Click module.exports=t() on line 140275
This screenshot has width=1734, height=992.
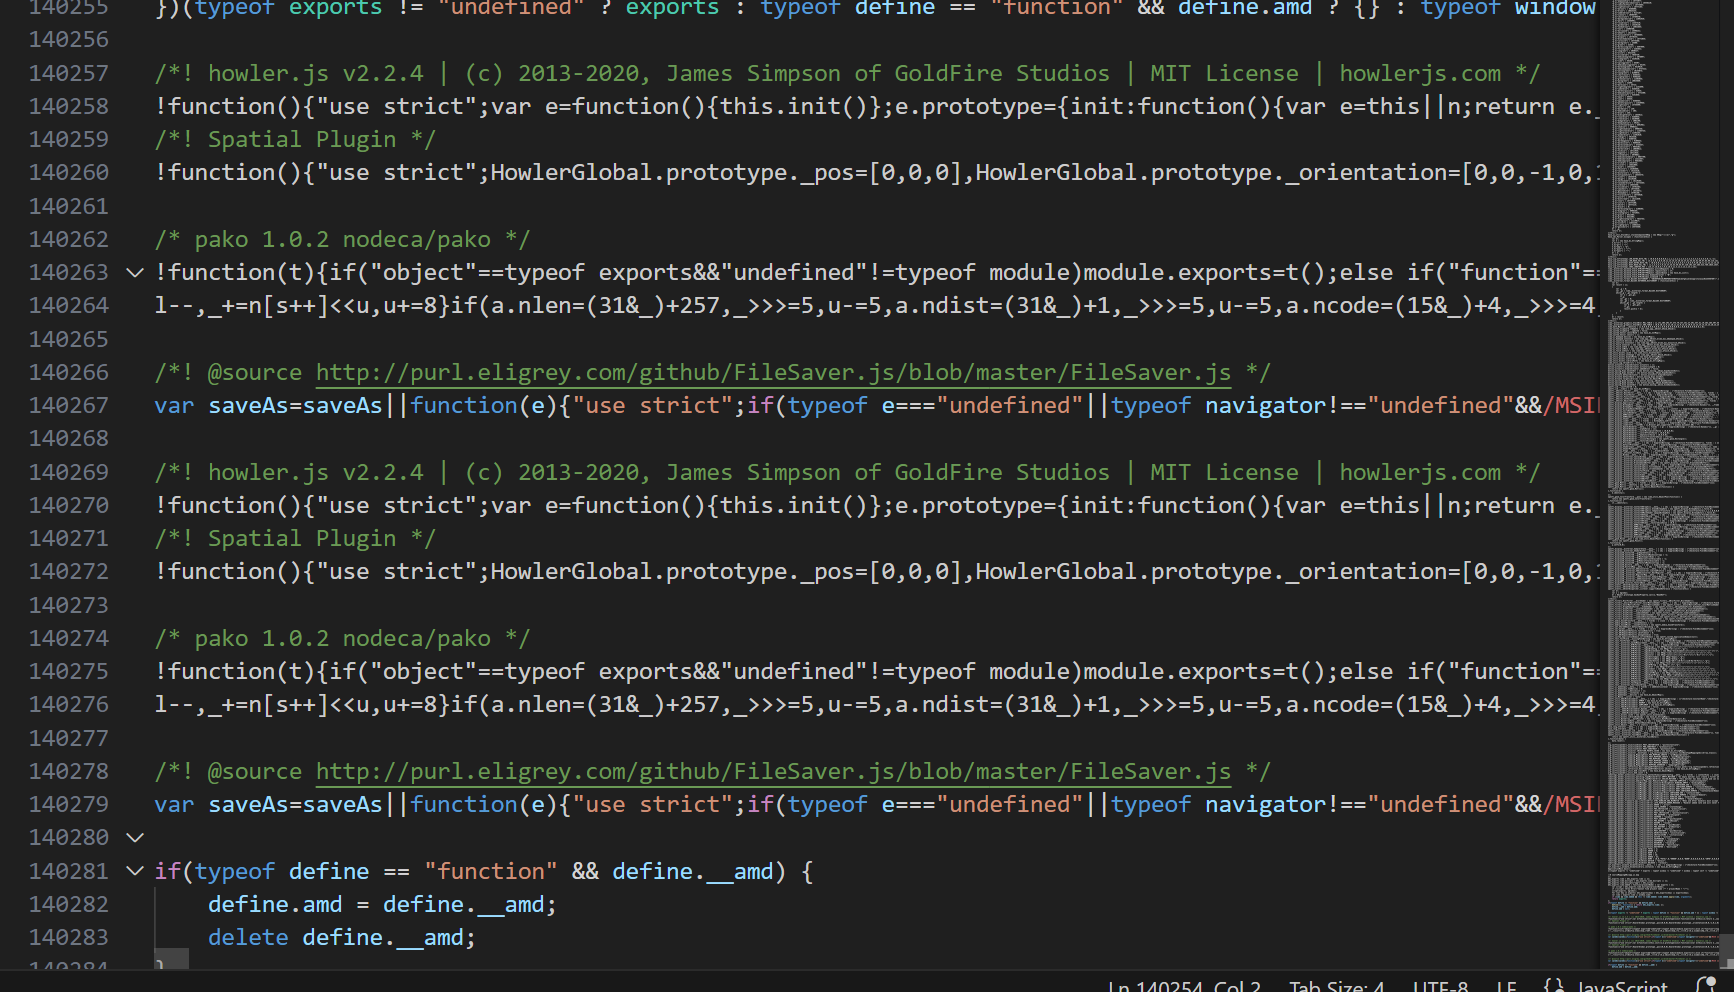pyautogui.click(x=1204, y=671)
